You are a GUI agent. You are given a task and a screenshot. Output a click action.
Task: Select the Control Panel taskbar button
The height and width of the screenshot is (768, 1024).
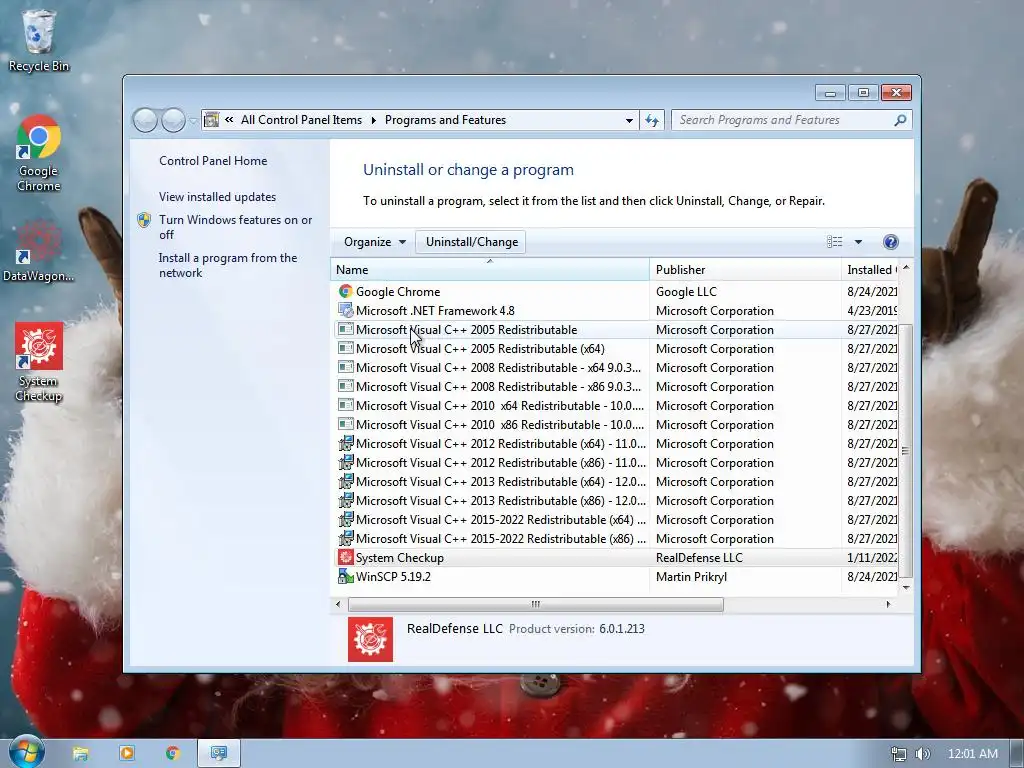click(219, 753)
